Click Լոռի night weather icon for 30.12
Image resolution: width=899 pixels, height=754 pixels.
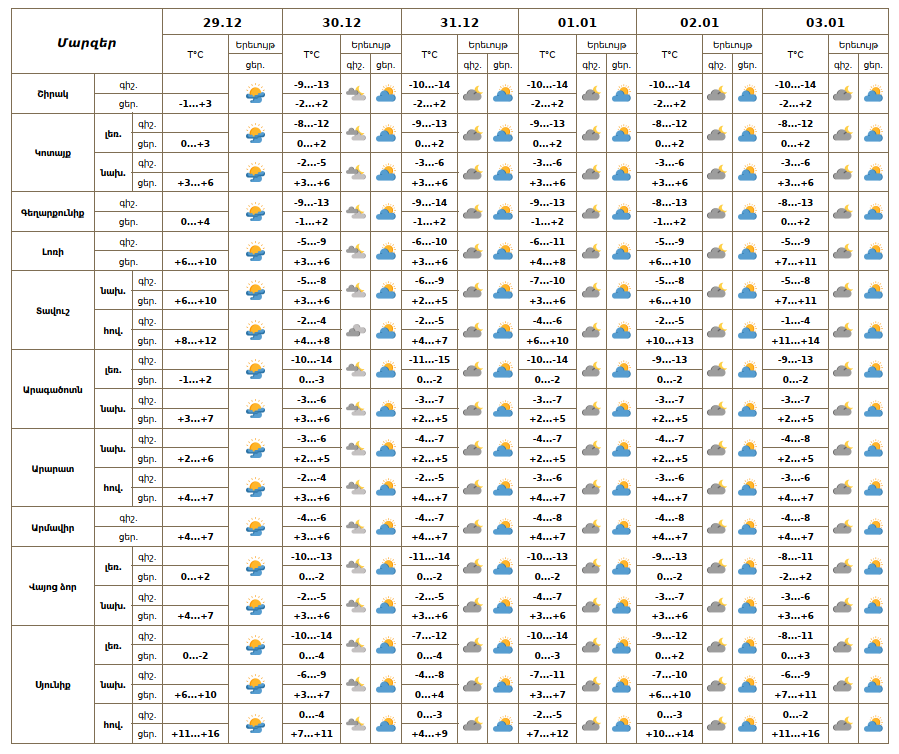355,252
